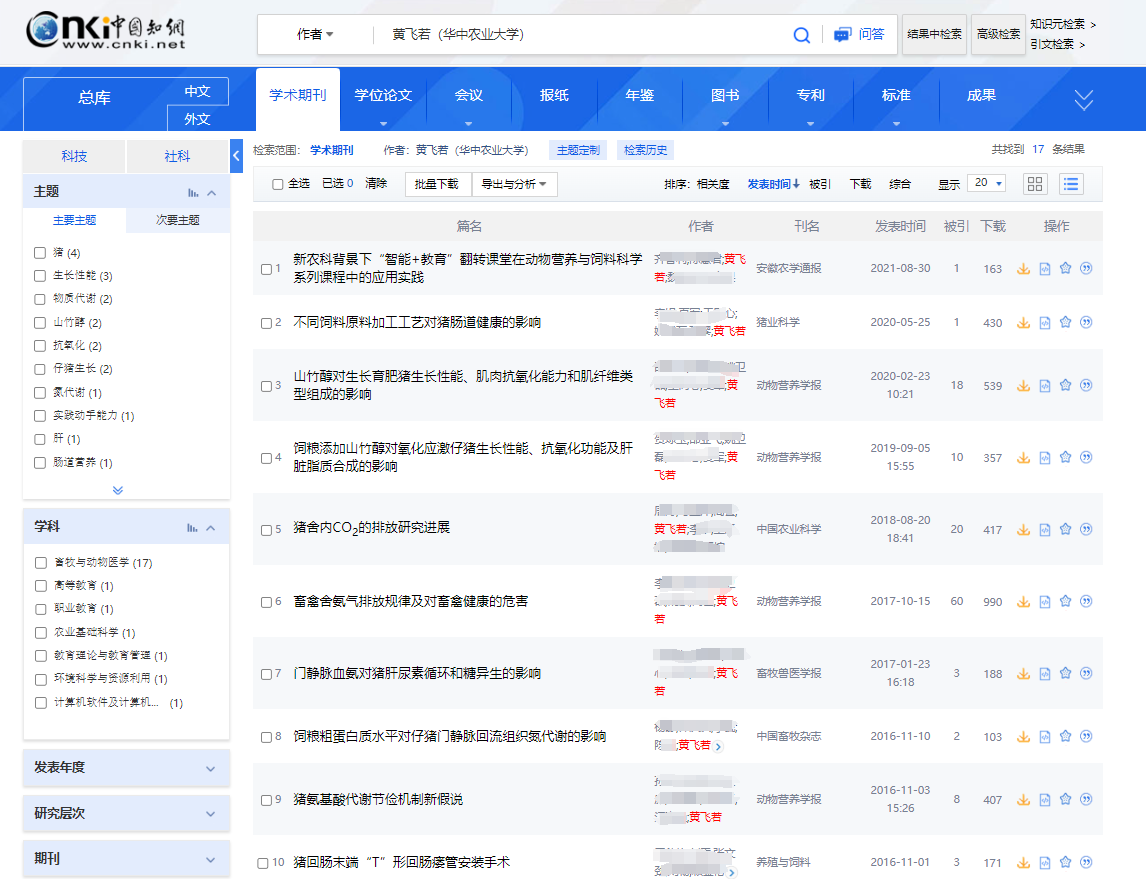Favorite the 2016-11-03 article
The width and height of the screenshot is (1146, 879).
click(x=1066, y=799)
